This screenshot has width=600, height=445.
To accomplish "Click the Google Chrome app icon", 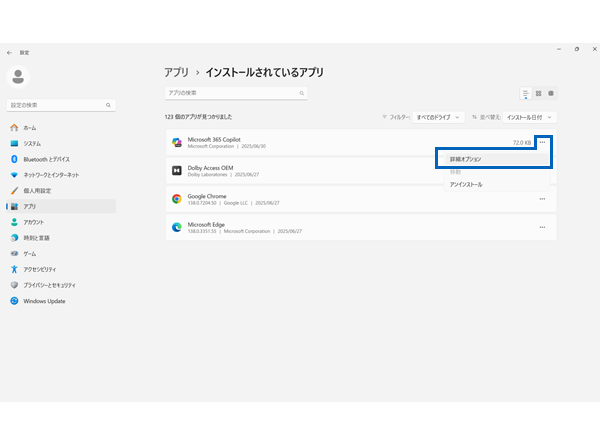I will [x=177, y=199].
